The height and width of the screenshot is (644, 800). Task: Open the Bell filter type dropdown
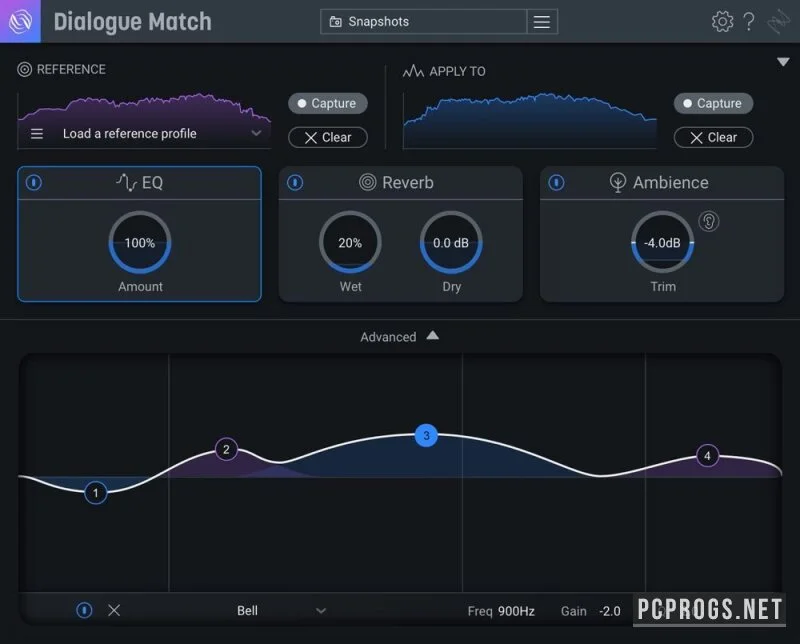pyautogui.click(x=282, y=610)
